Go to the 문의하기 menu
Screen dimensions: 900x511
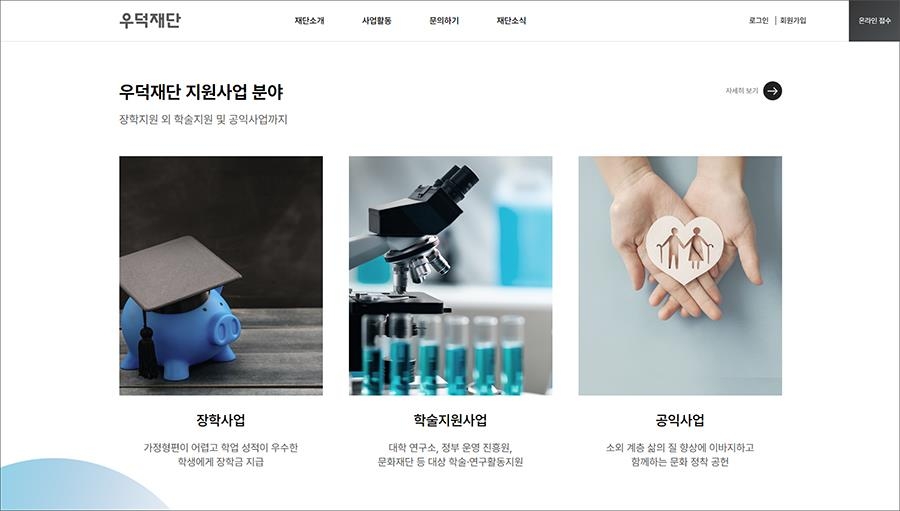(444, 21)
